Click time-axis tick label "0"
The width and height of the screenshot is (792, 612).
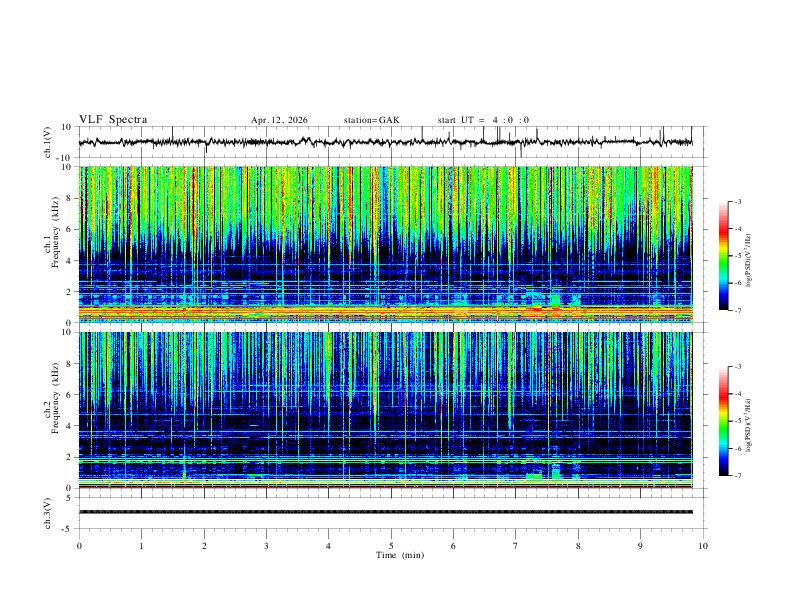pyautogui.click(x=79, y=546)
